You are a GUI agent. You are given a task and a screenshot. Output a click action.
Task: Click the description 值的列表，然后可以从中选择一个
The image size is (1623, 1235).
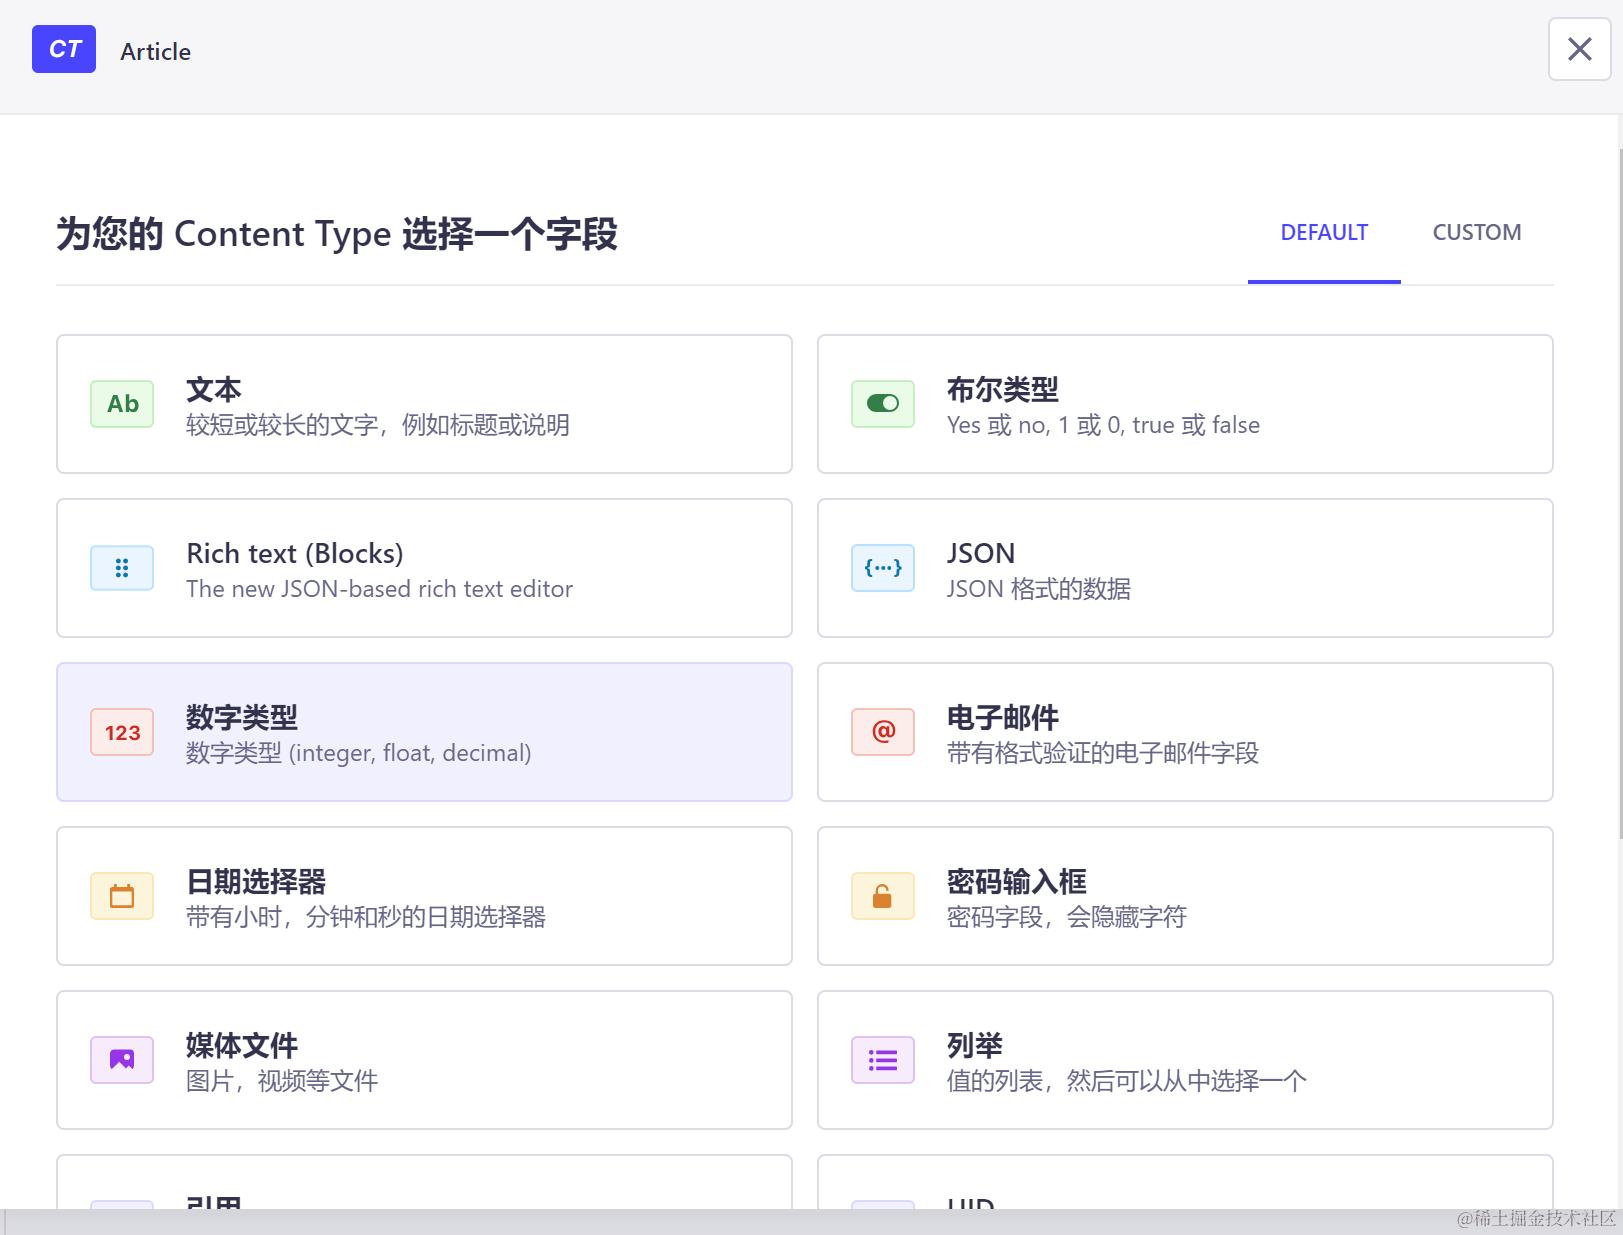click(1127, 1081)
